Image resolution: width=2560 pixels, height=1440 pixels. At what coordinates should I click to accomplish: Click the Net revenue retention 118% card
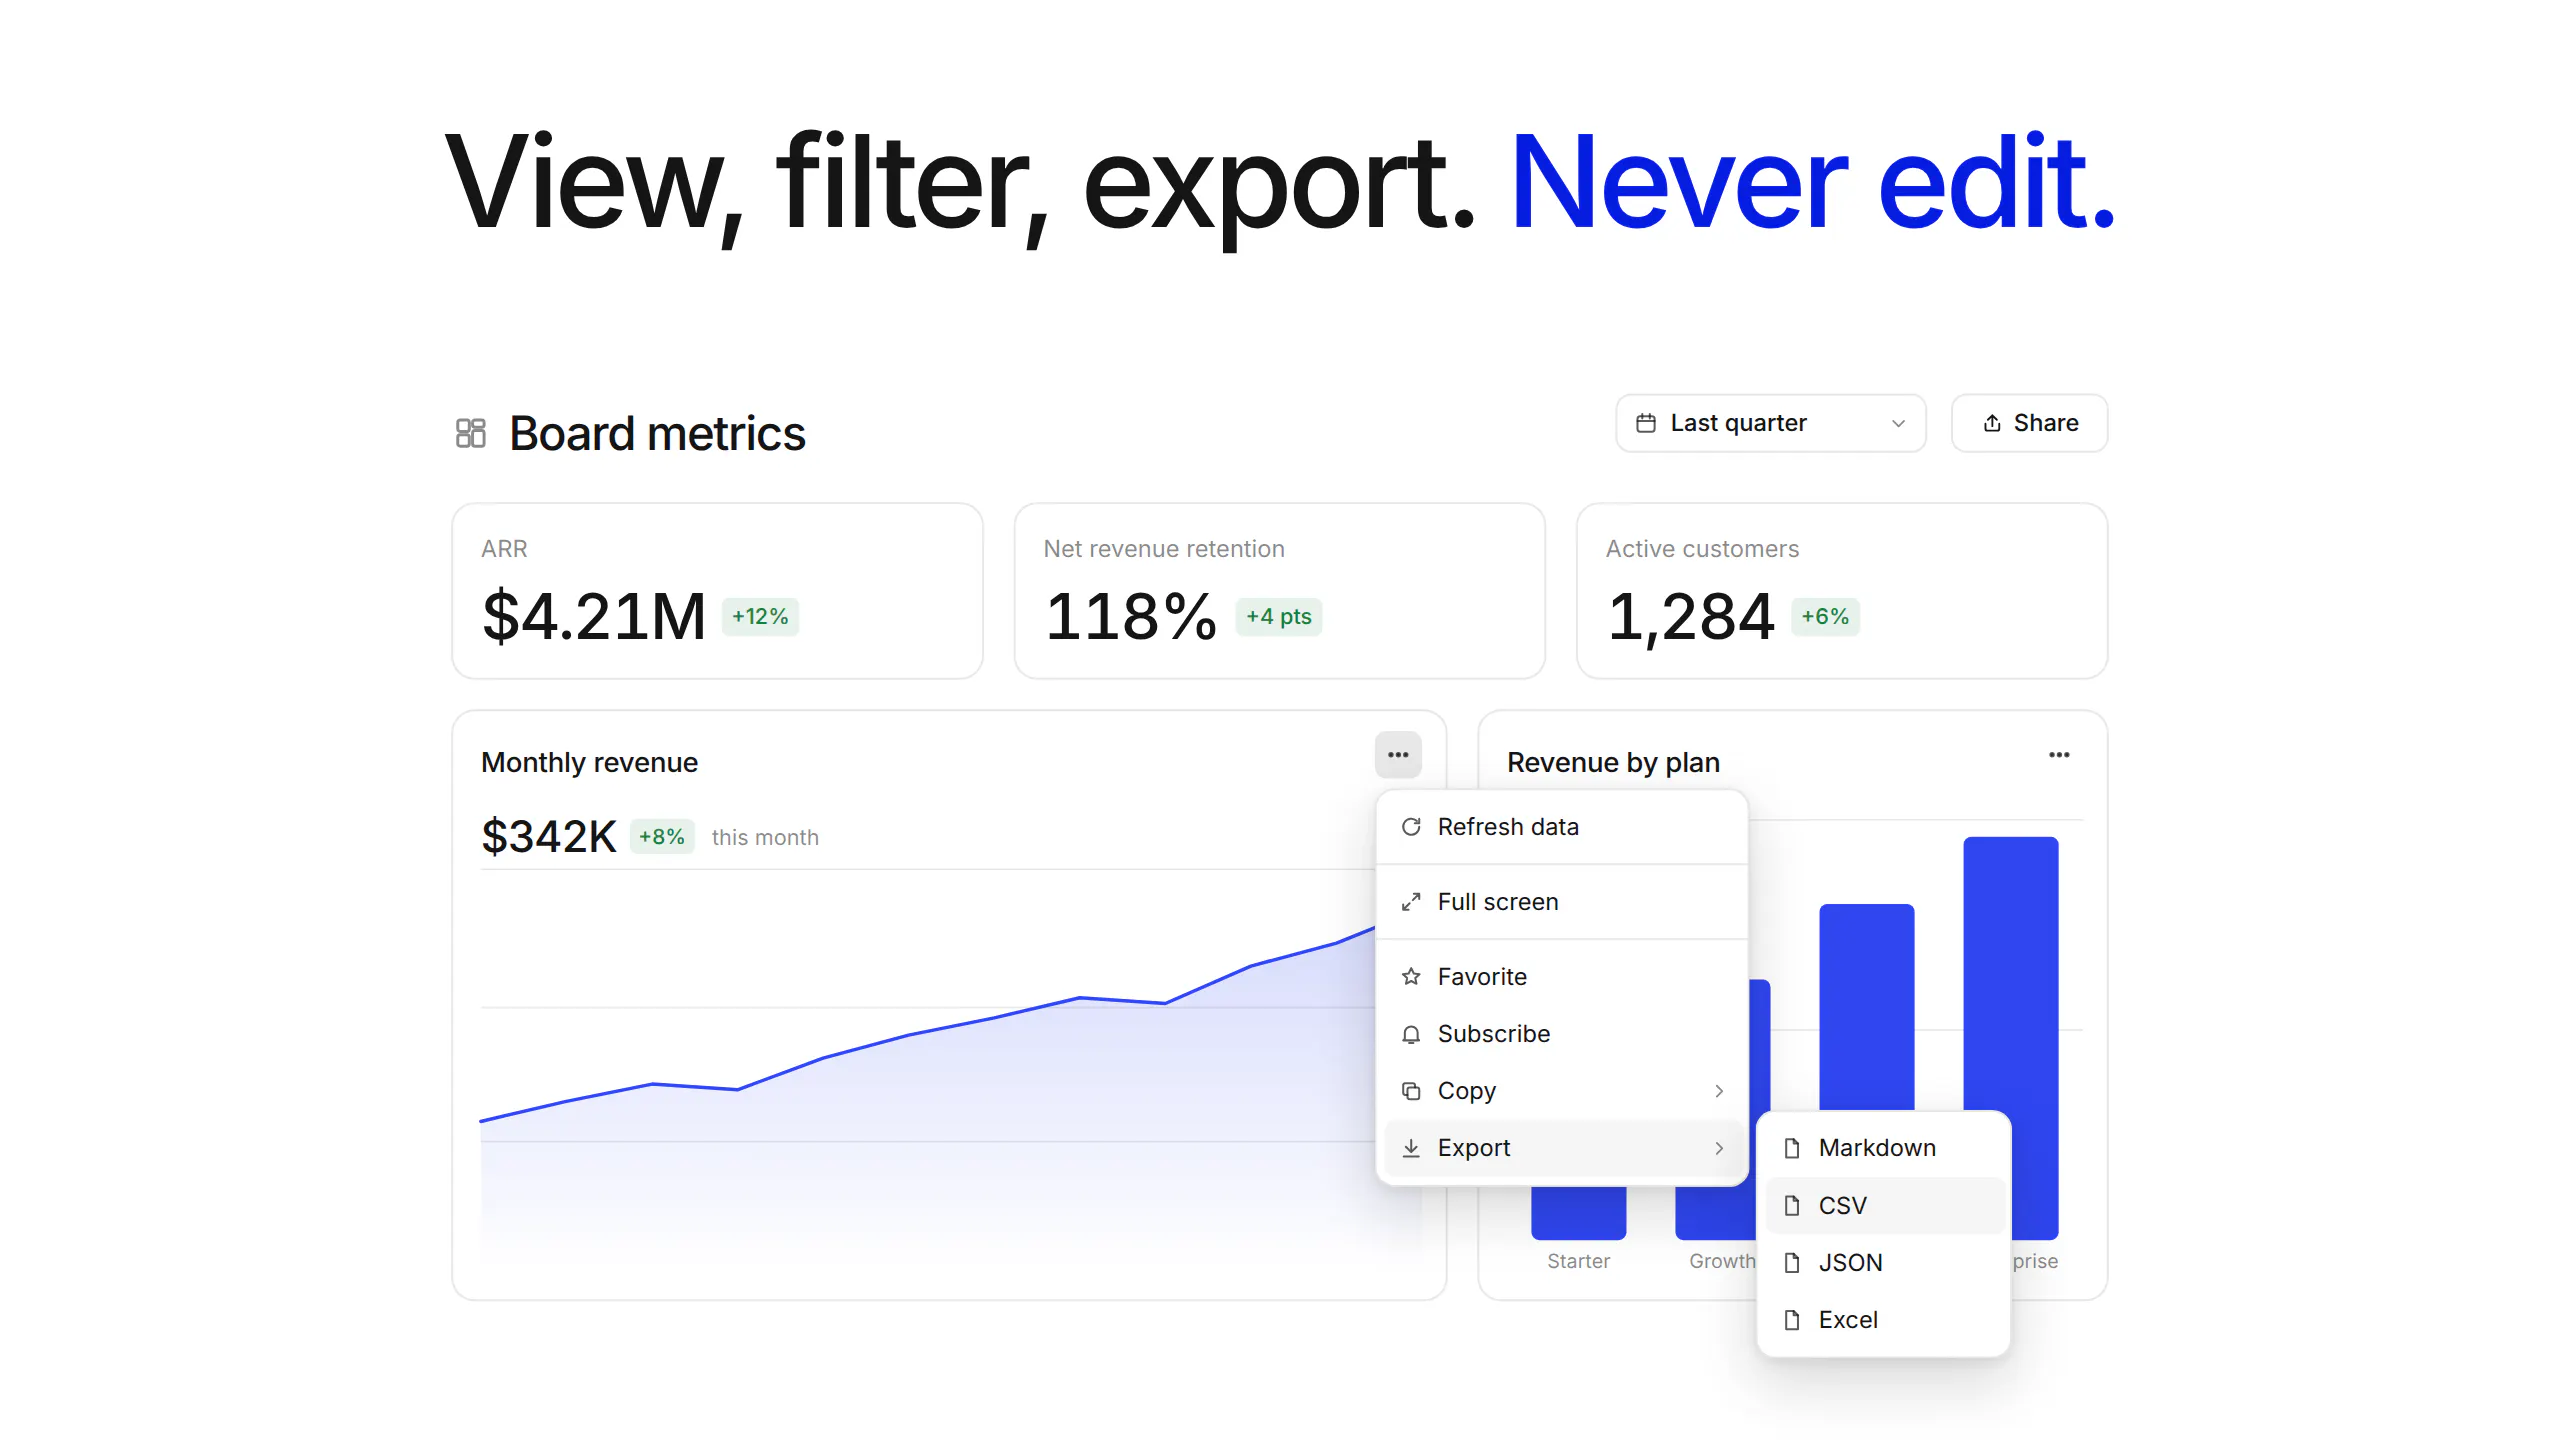1280,591
